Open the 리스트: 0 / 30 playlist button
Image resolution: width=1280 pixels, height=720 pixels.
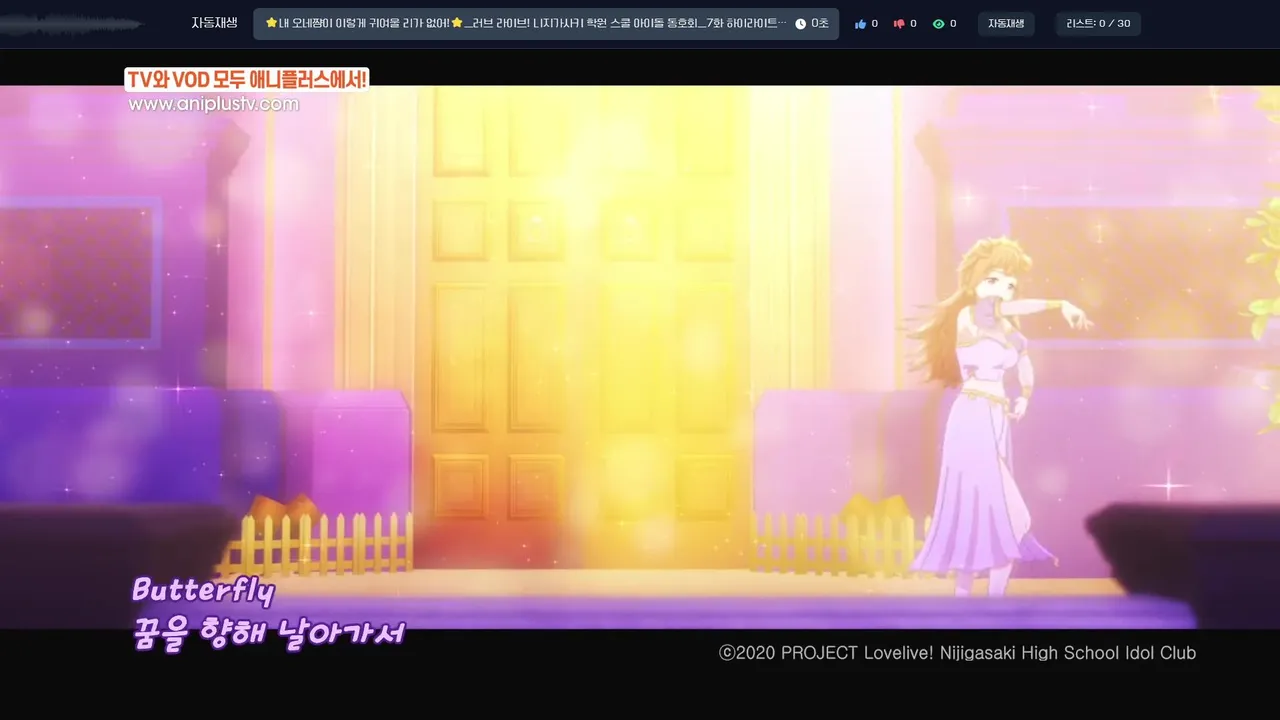[x=1098, y=24]
